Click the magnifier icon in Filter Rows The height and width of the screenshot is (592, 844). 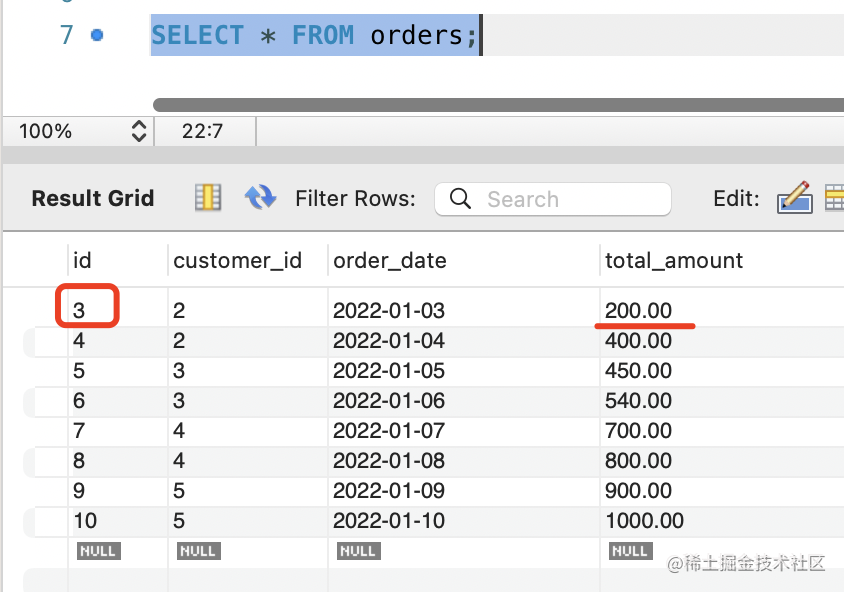coord(460,199)
